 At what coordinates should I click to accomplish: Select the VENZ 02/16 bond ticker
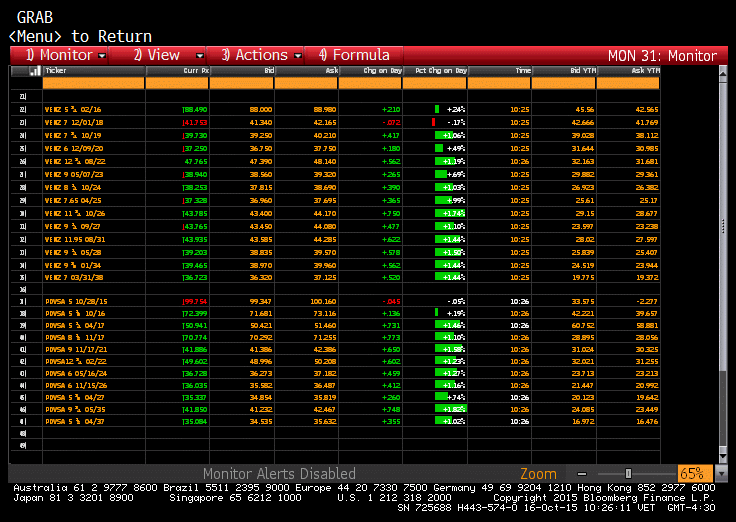tap(73, 109)
